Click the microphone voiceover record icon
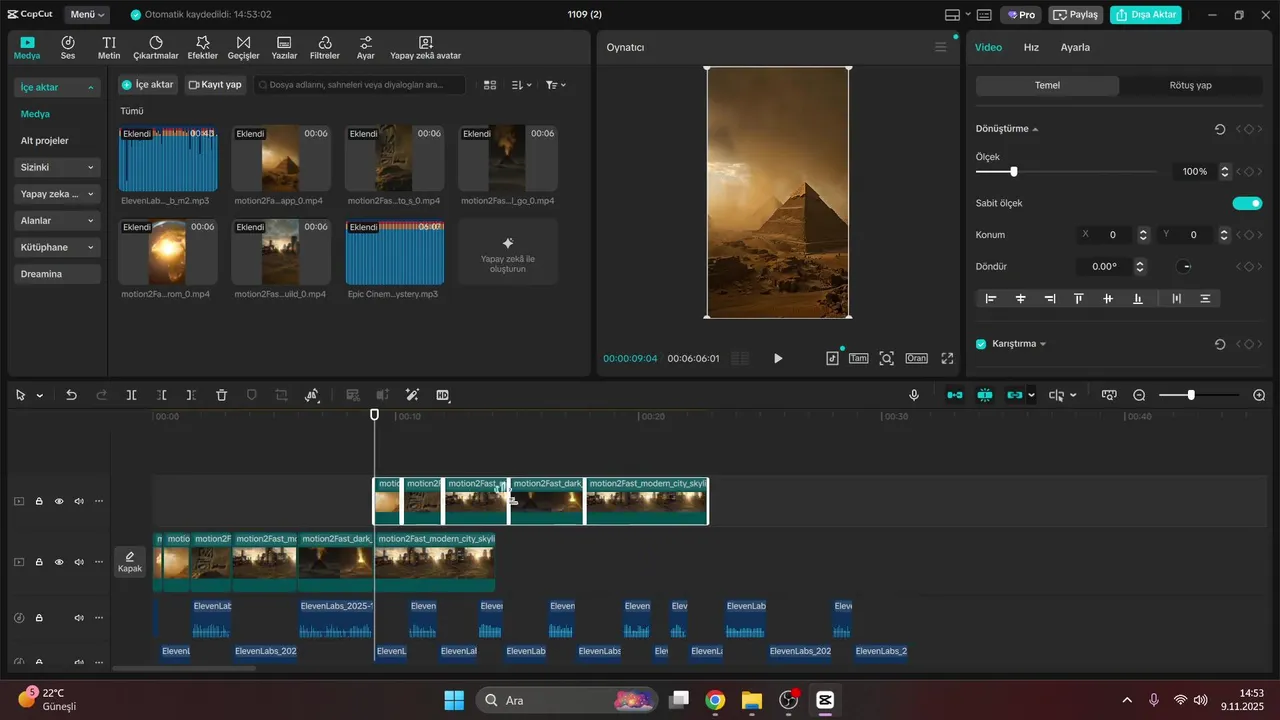 pyautogui.click(x=914, y=395)
